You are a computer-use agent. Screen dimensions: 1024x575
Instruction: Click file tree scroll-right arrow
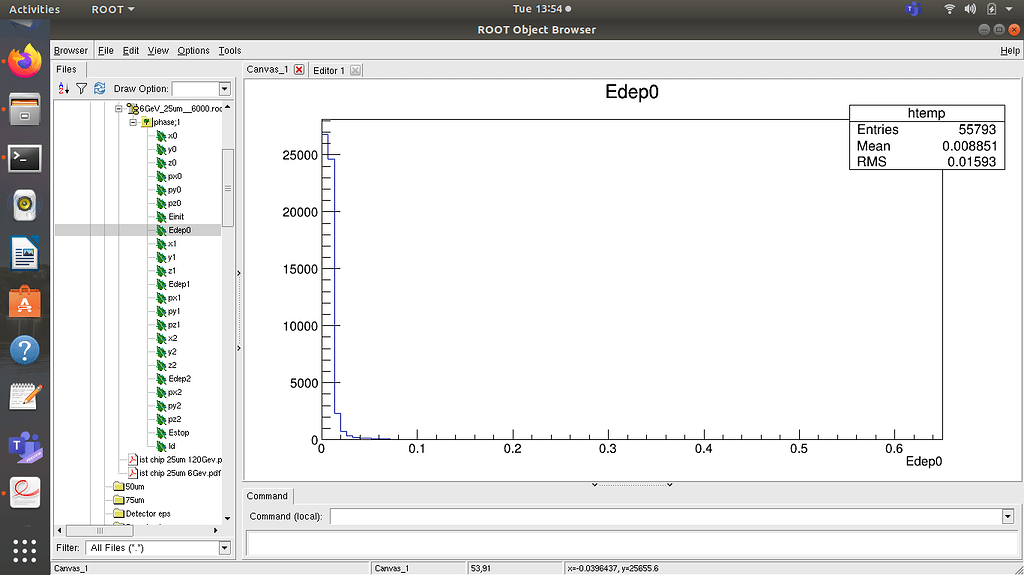tap(216, 531)
